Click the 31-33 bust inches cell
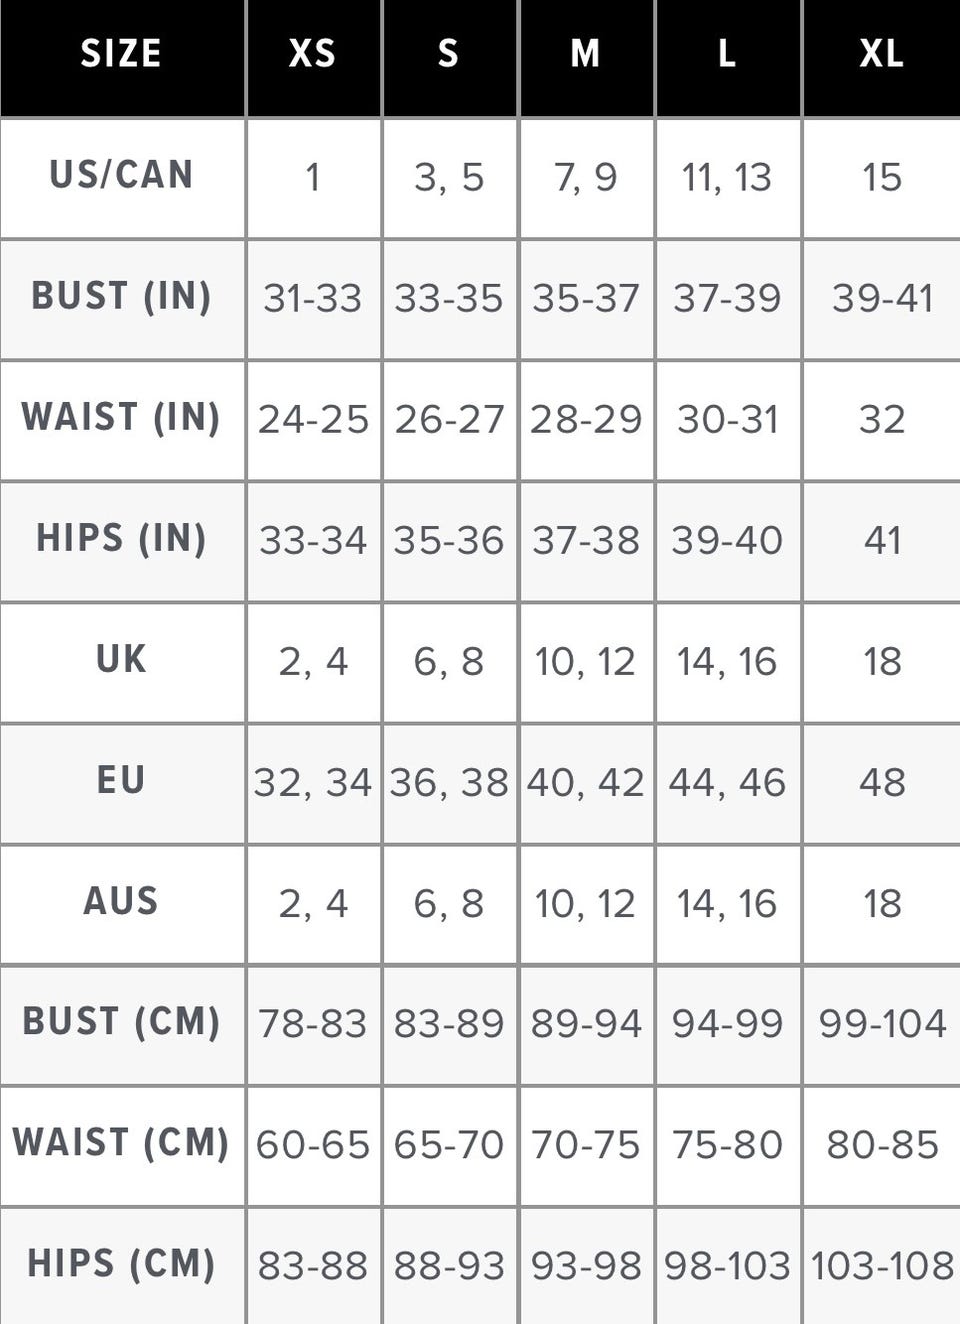Viewport: 960px width, 1324px height. coord(313,298)
